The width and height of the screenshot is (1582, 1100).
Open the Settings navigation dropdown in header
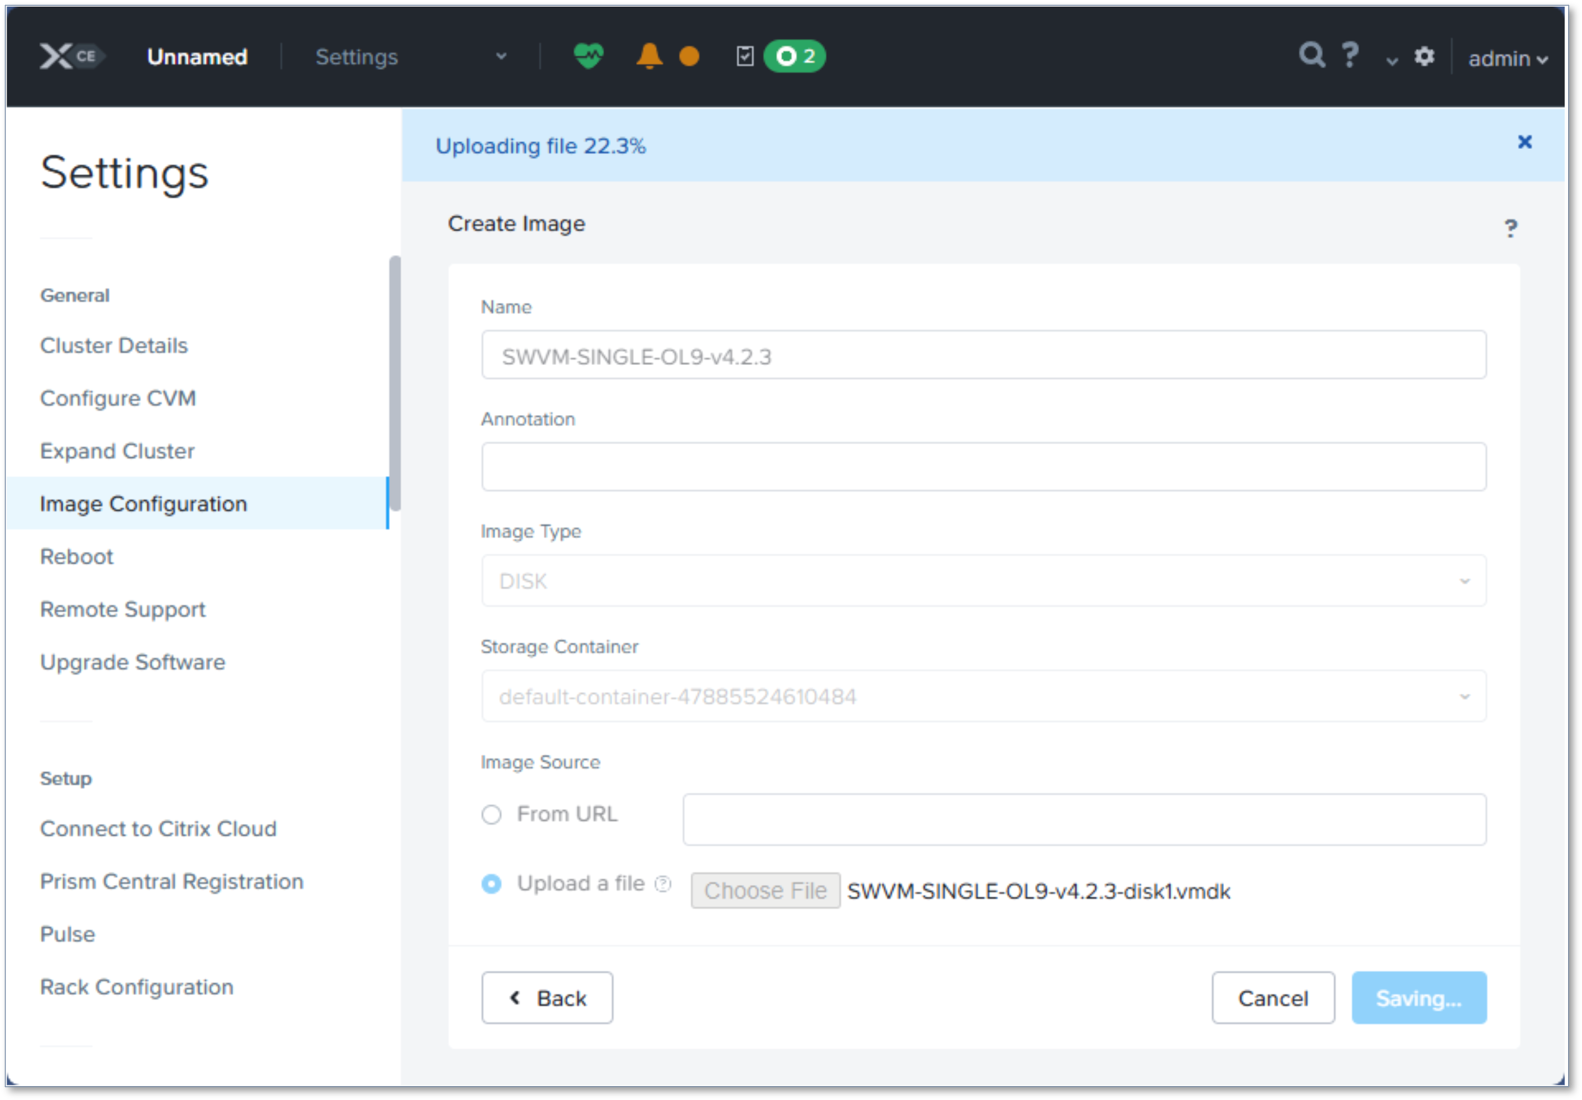[410, 57]
